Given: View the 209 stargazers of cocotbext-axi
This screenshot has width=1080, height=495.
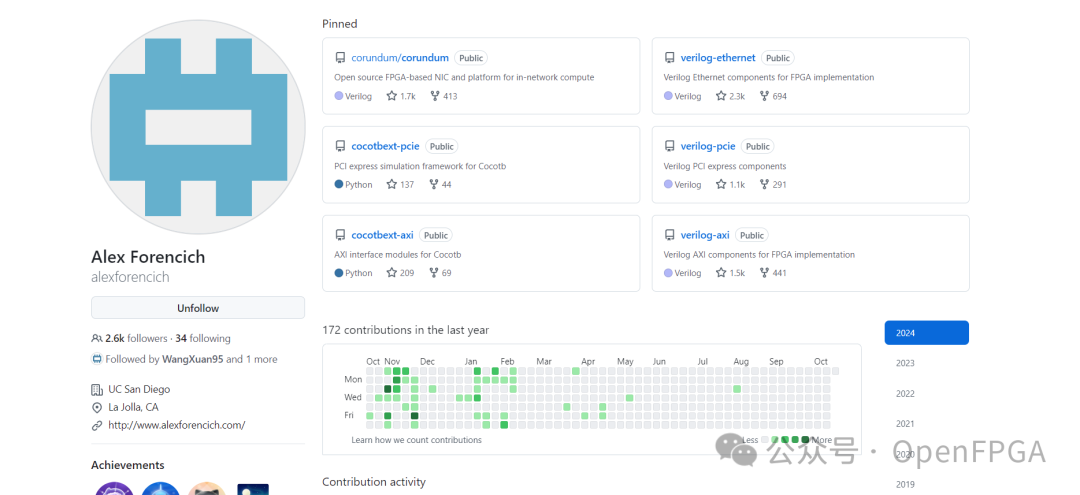Looking at the screenshot, I should point(400,273).
